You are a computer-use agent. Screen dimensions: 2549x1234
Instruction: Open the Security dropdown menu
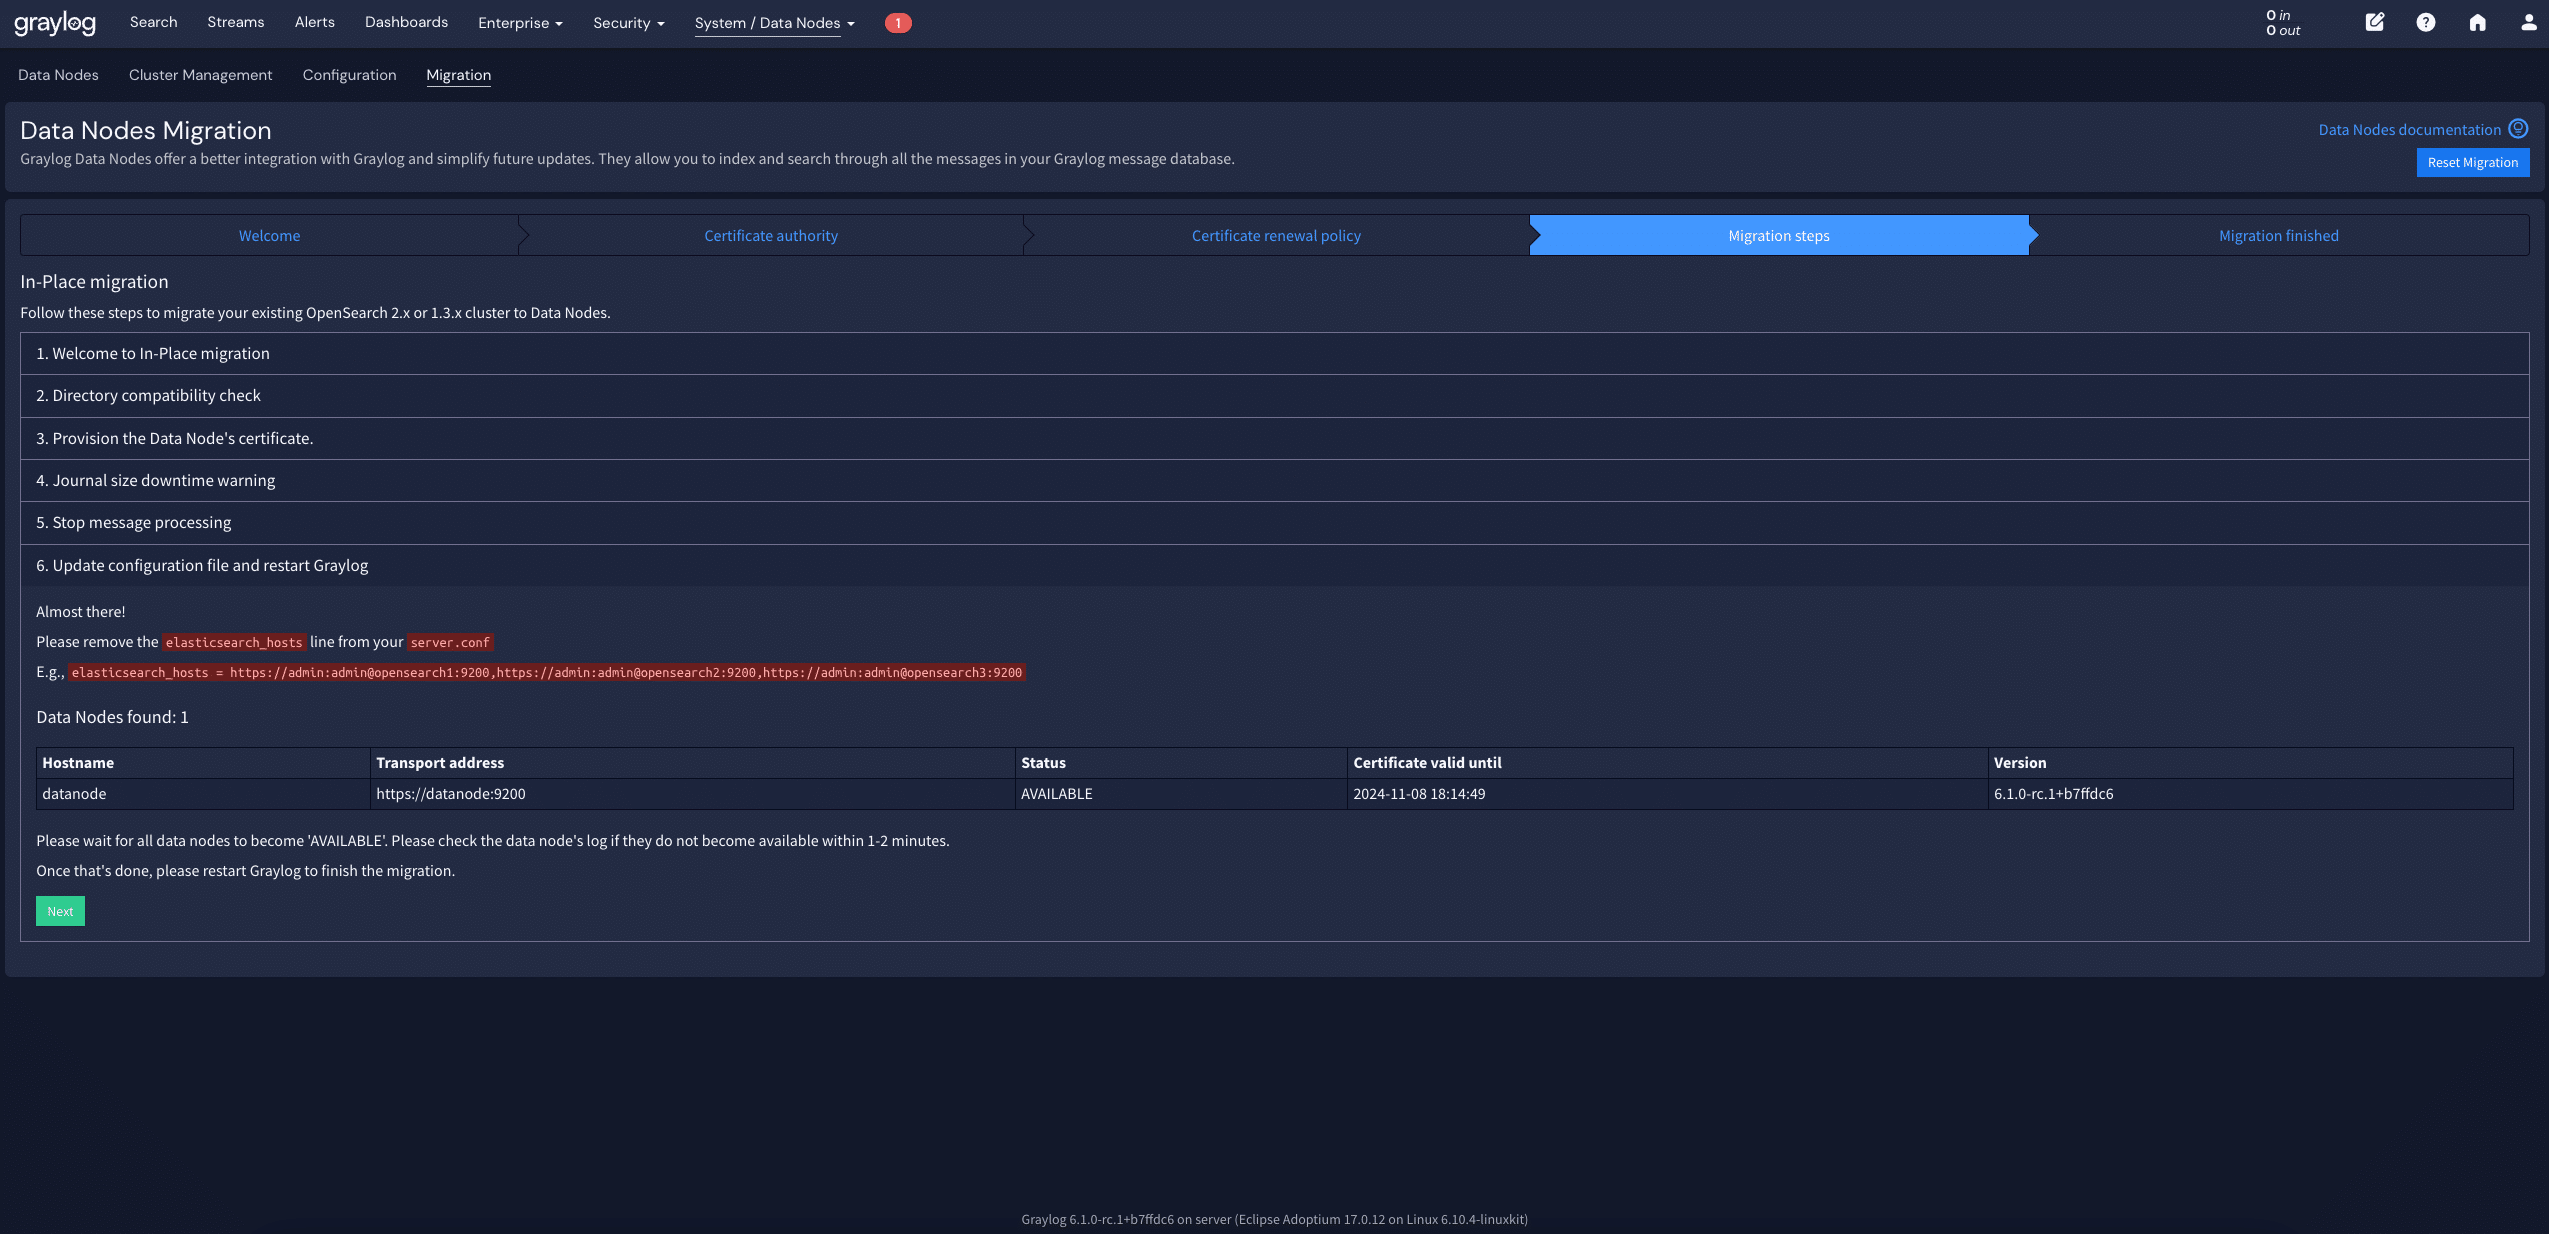coord(628,23)
